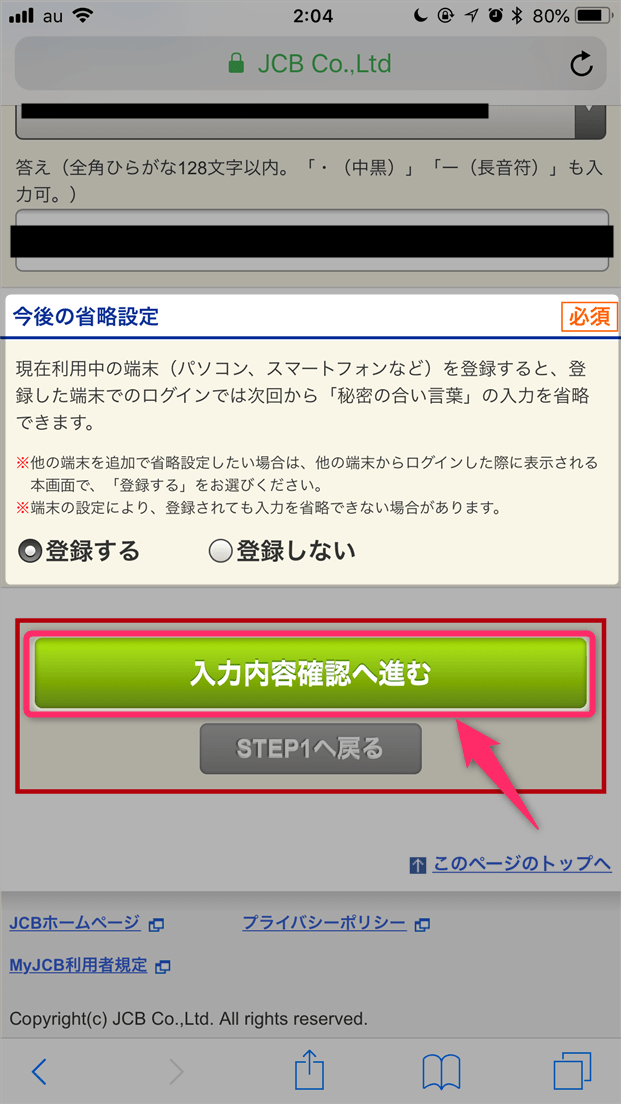The image size is (621, 1104).
Task: Tap the Safari back arrow
Action: [x=40, y=1072]
